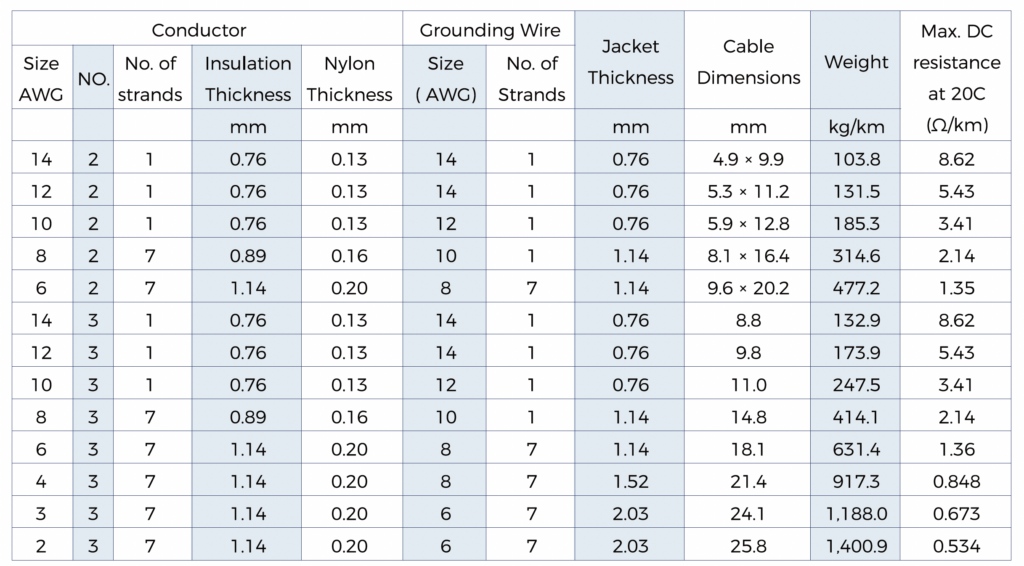Click the Nylon Thickness header
1024x566 pixels.
(350, 79)
